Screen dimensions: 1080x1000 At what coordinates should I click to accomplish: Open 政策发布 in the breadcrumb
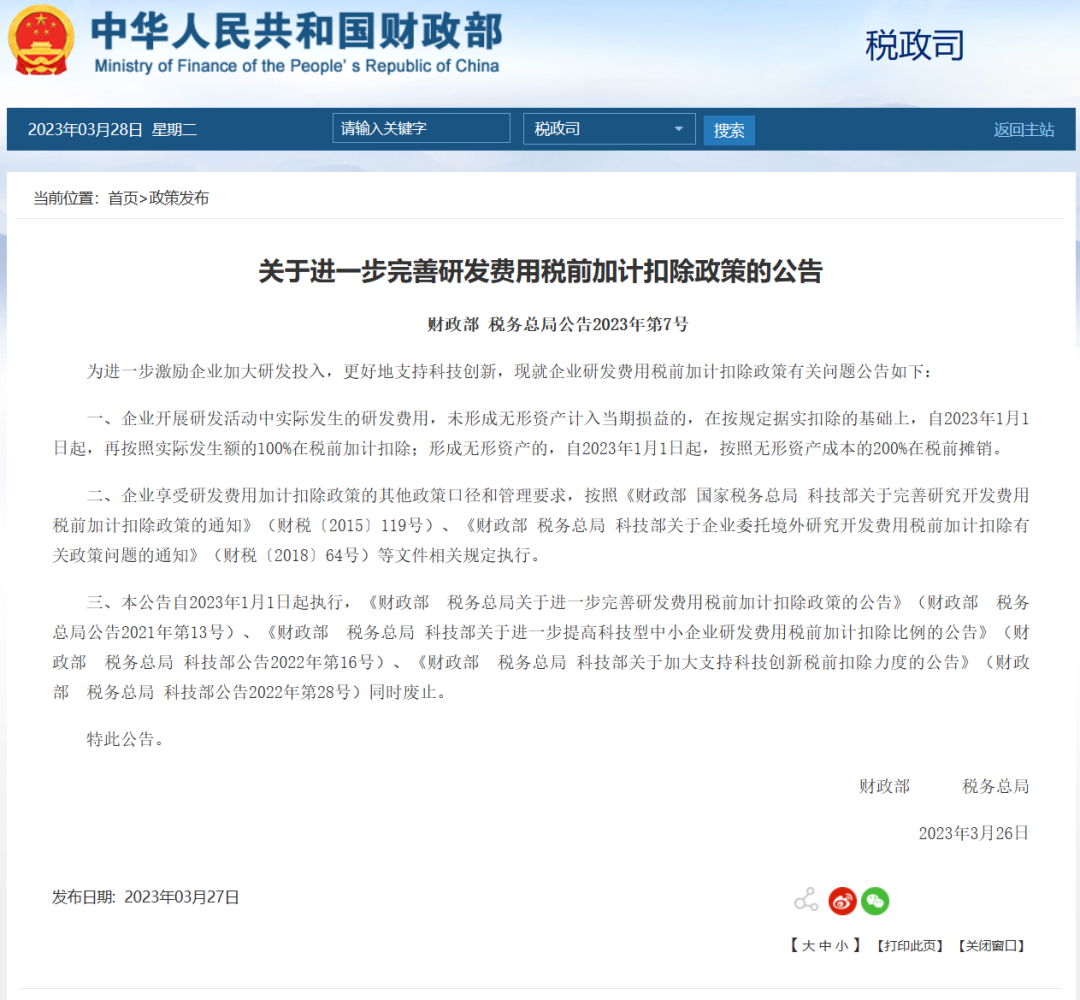pos(179,198)
